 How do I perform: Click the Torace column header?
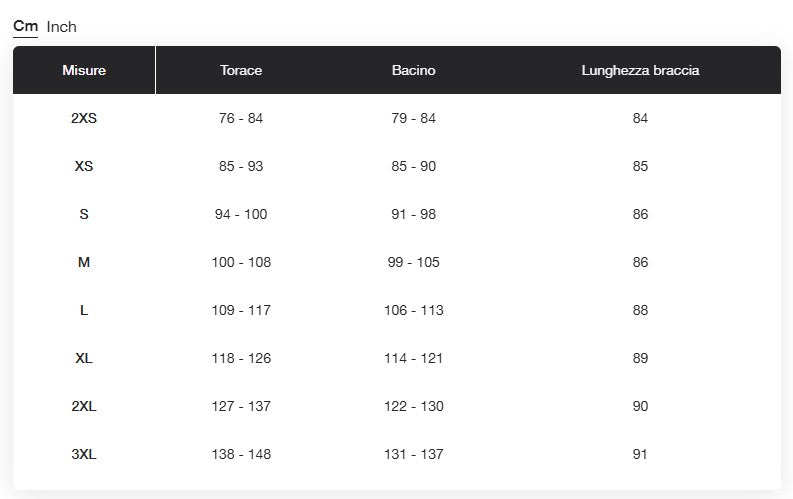point(241,70)
